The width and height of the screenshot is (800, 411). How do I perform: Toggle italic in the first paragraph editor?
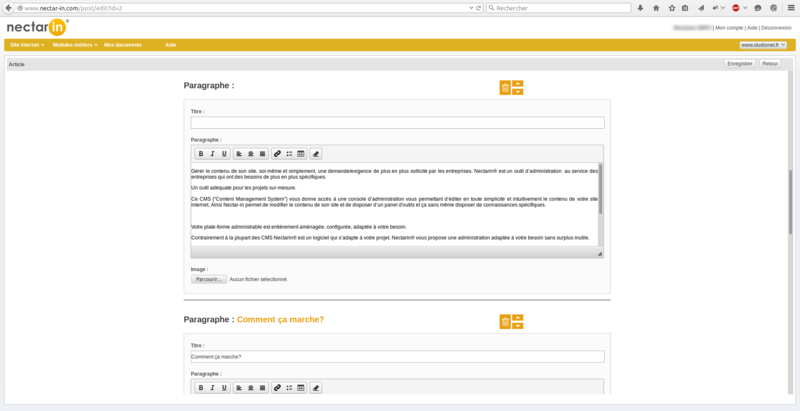[x=212, y=153]
